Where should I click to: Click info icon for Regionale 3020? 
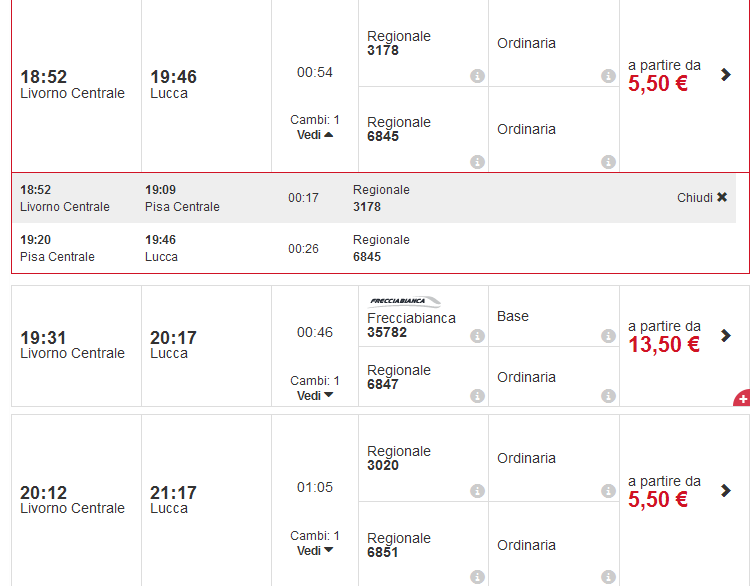click(x=477, y=491)
